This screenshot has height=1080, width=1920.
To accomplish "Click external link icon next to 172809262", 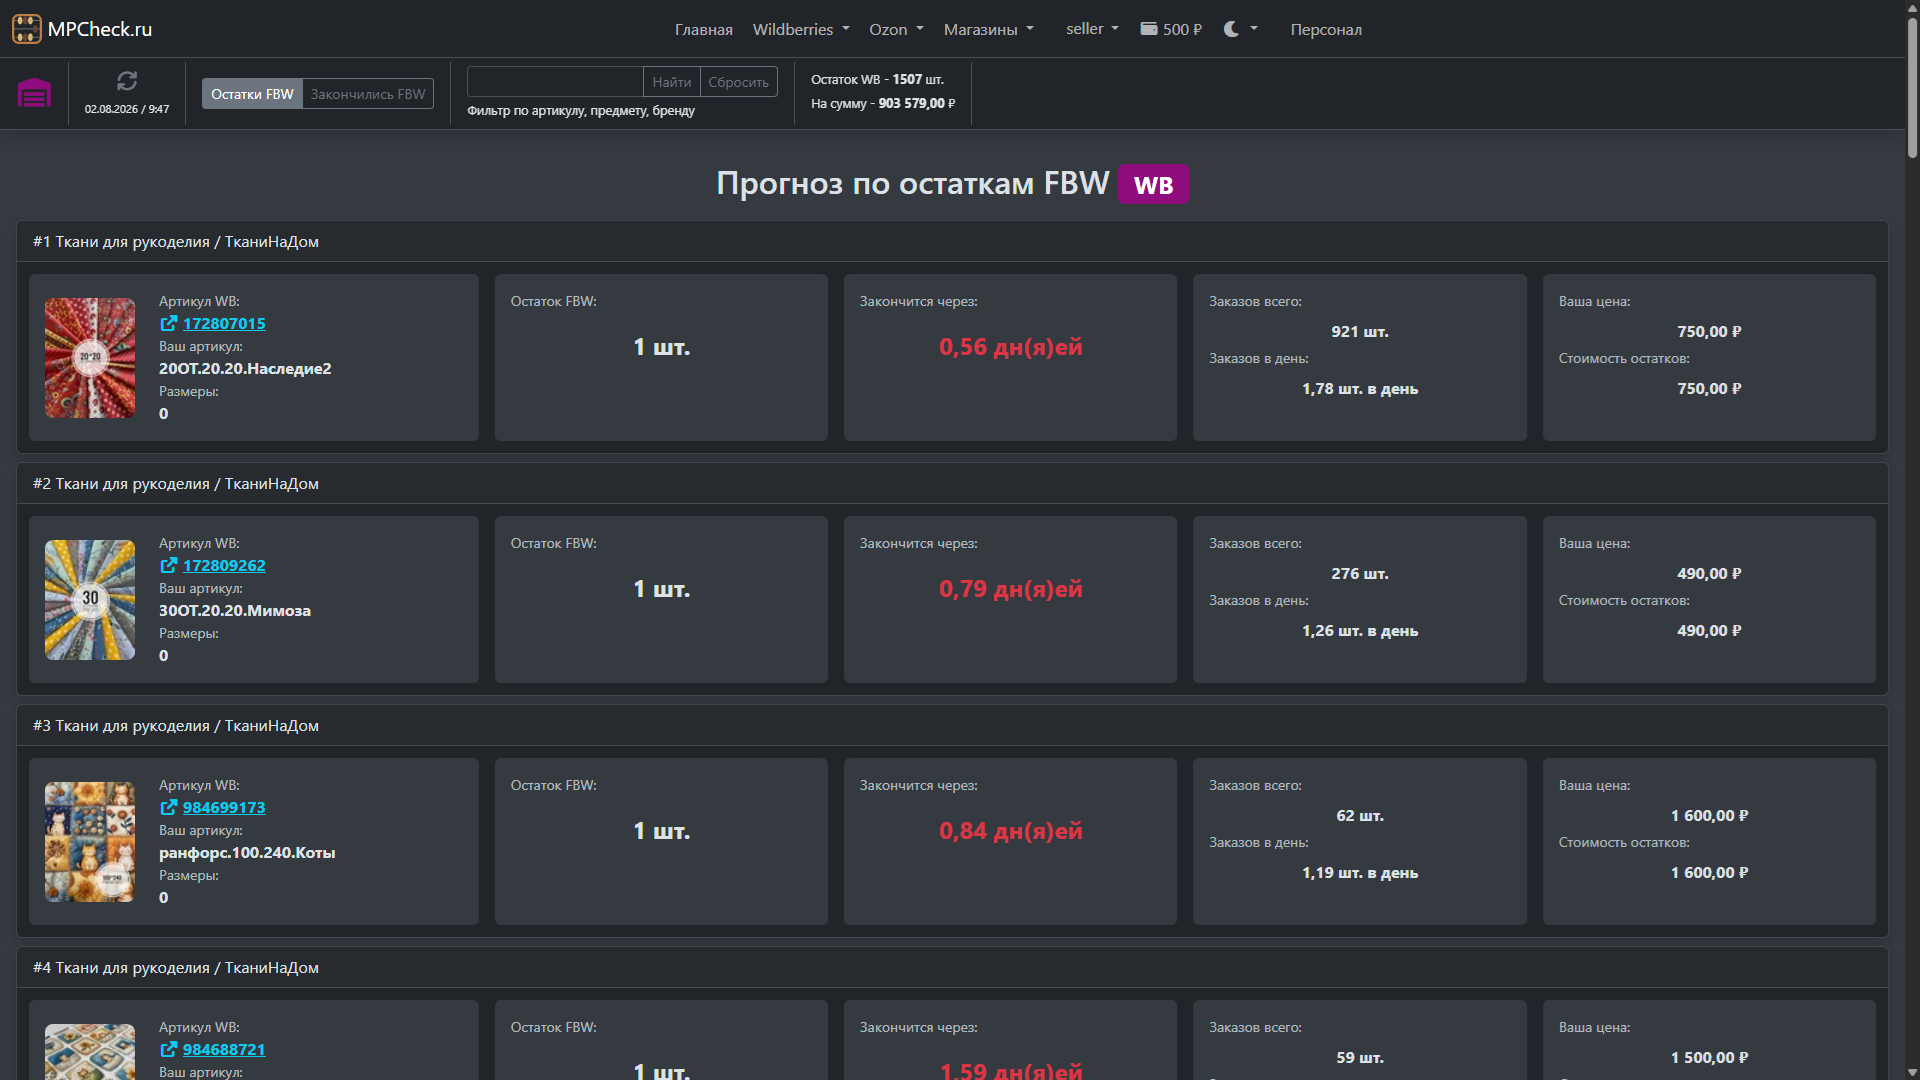I will coord(168,565).
